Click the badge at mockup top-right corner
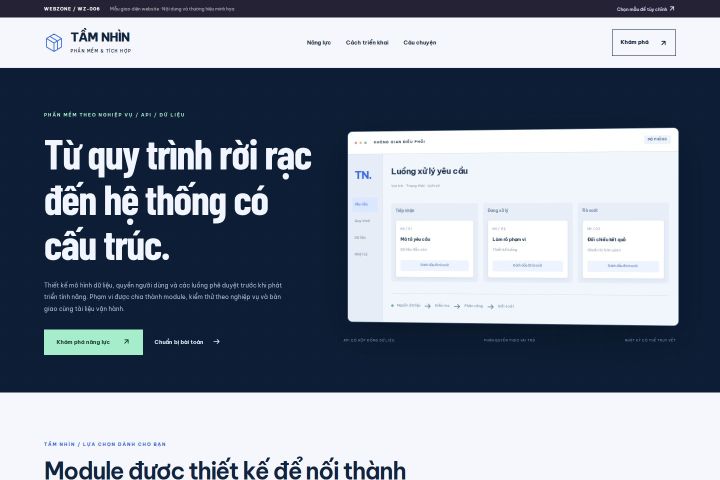 click(657, 139)
